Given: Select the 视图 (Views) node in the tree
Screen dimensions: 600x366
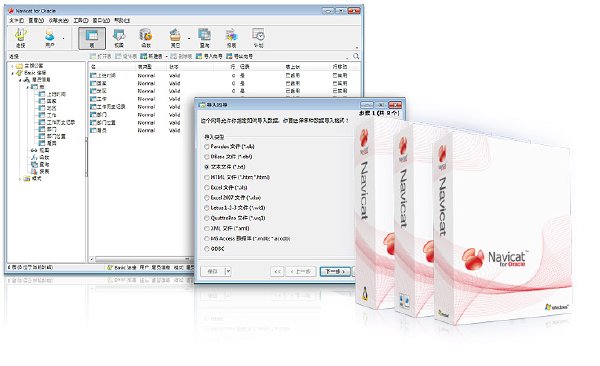Looking at the screenshot, I should 40,150.
